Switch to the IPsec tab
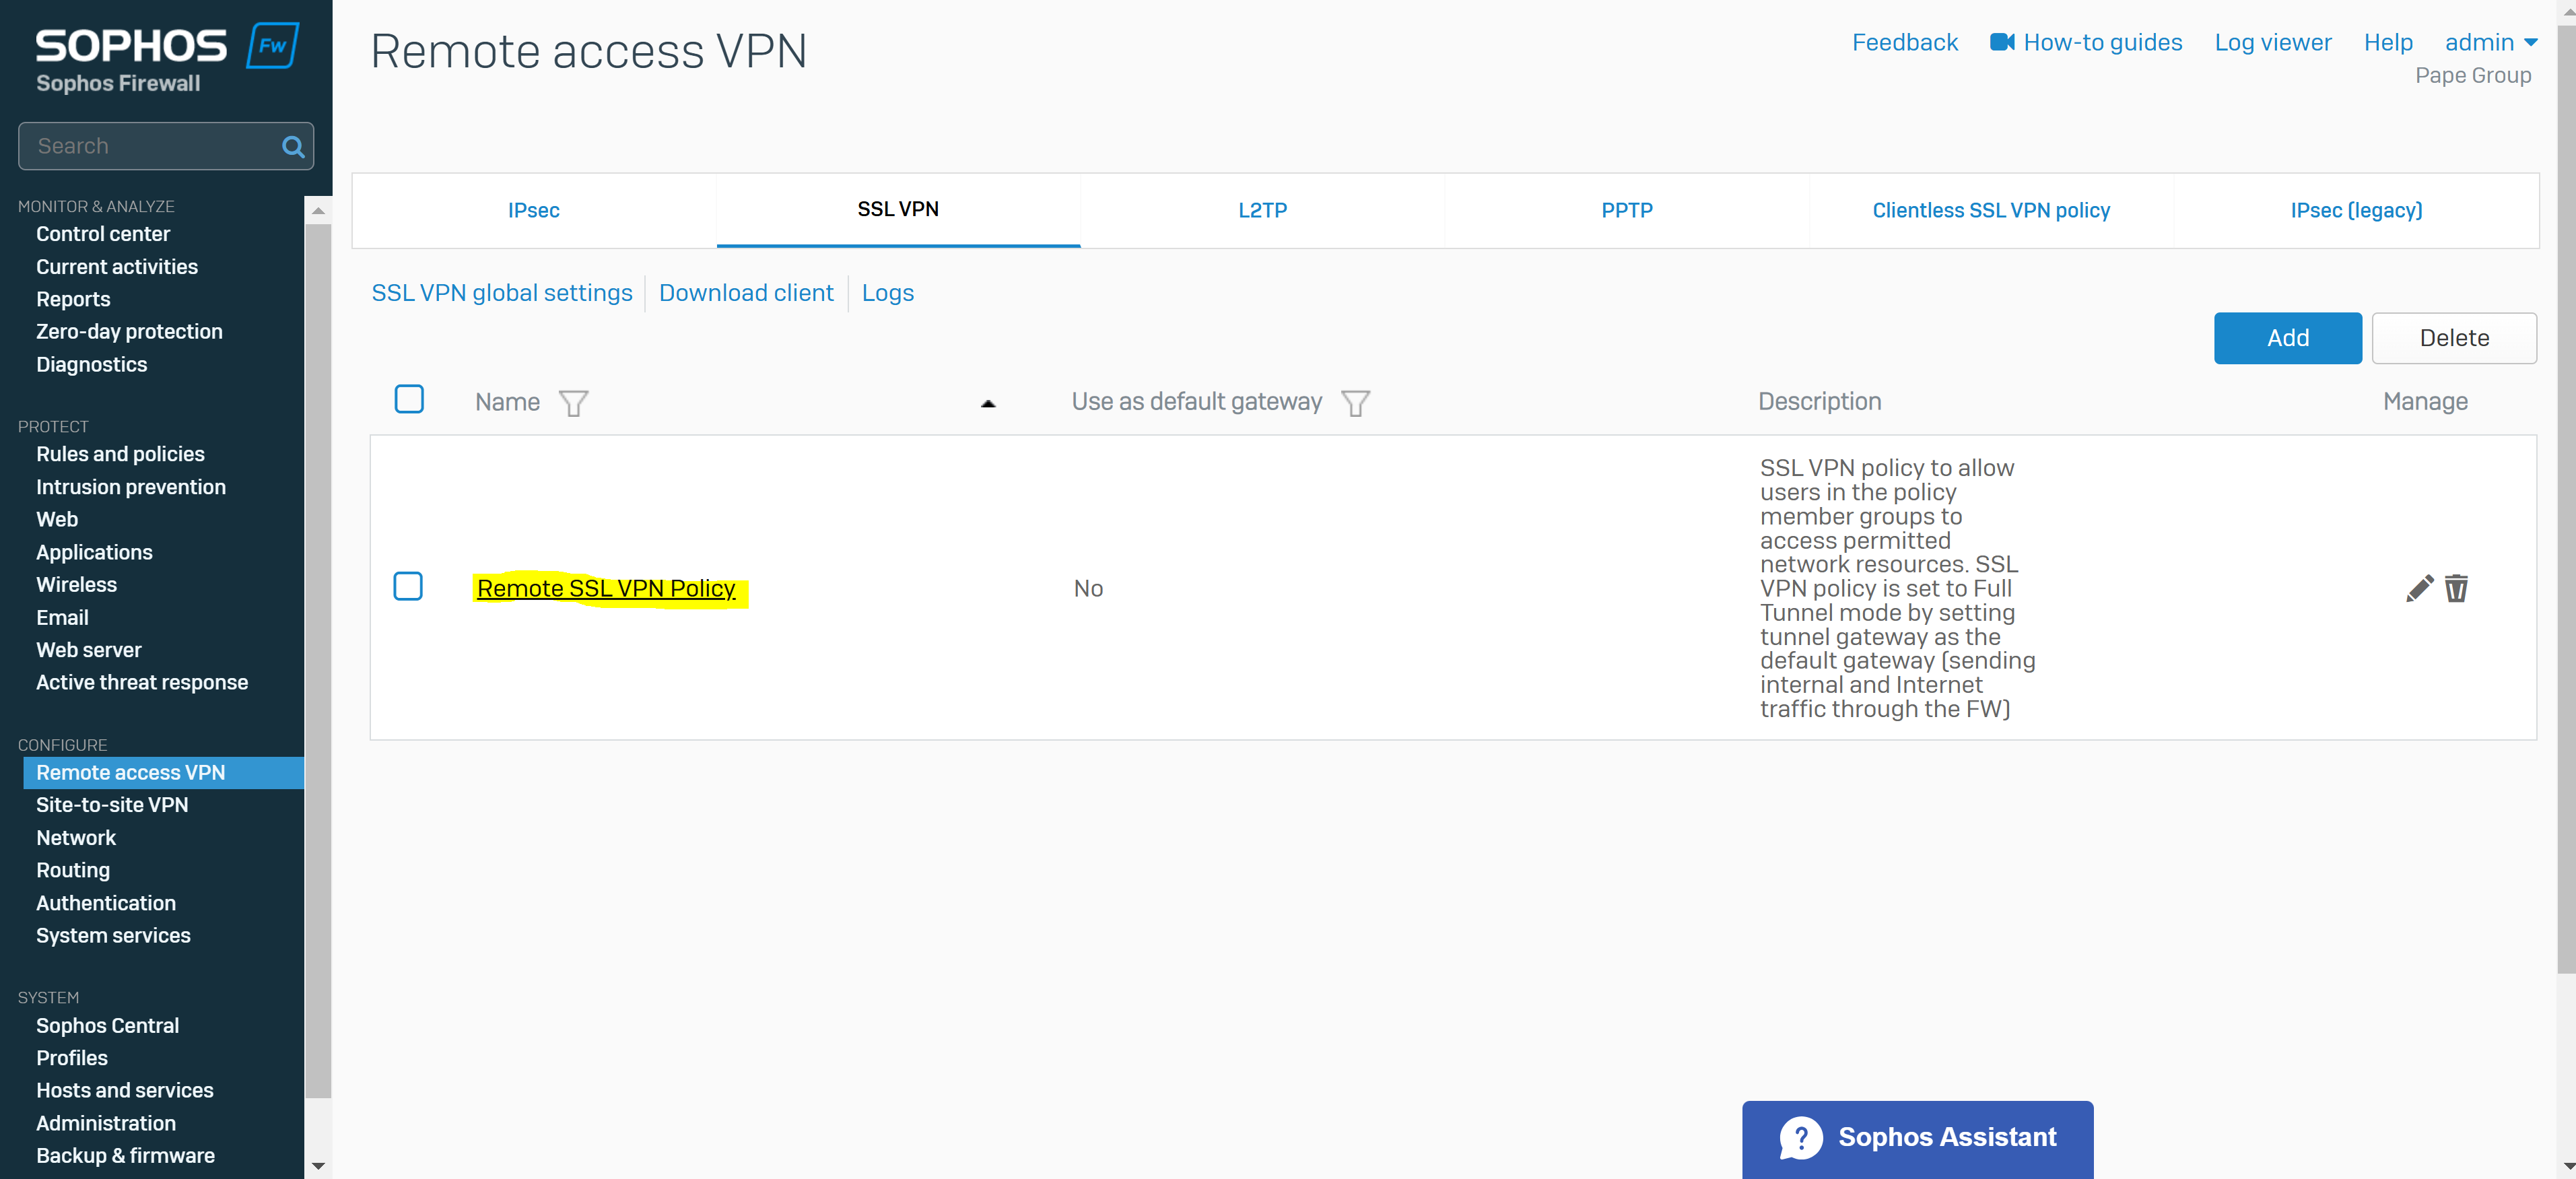 coord(534,210)
